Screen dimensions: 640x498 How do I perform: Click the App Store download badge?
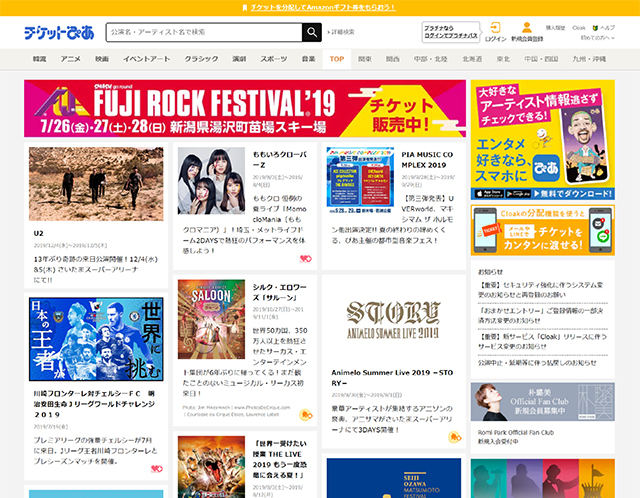489,194
